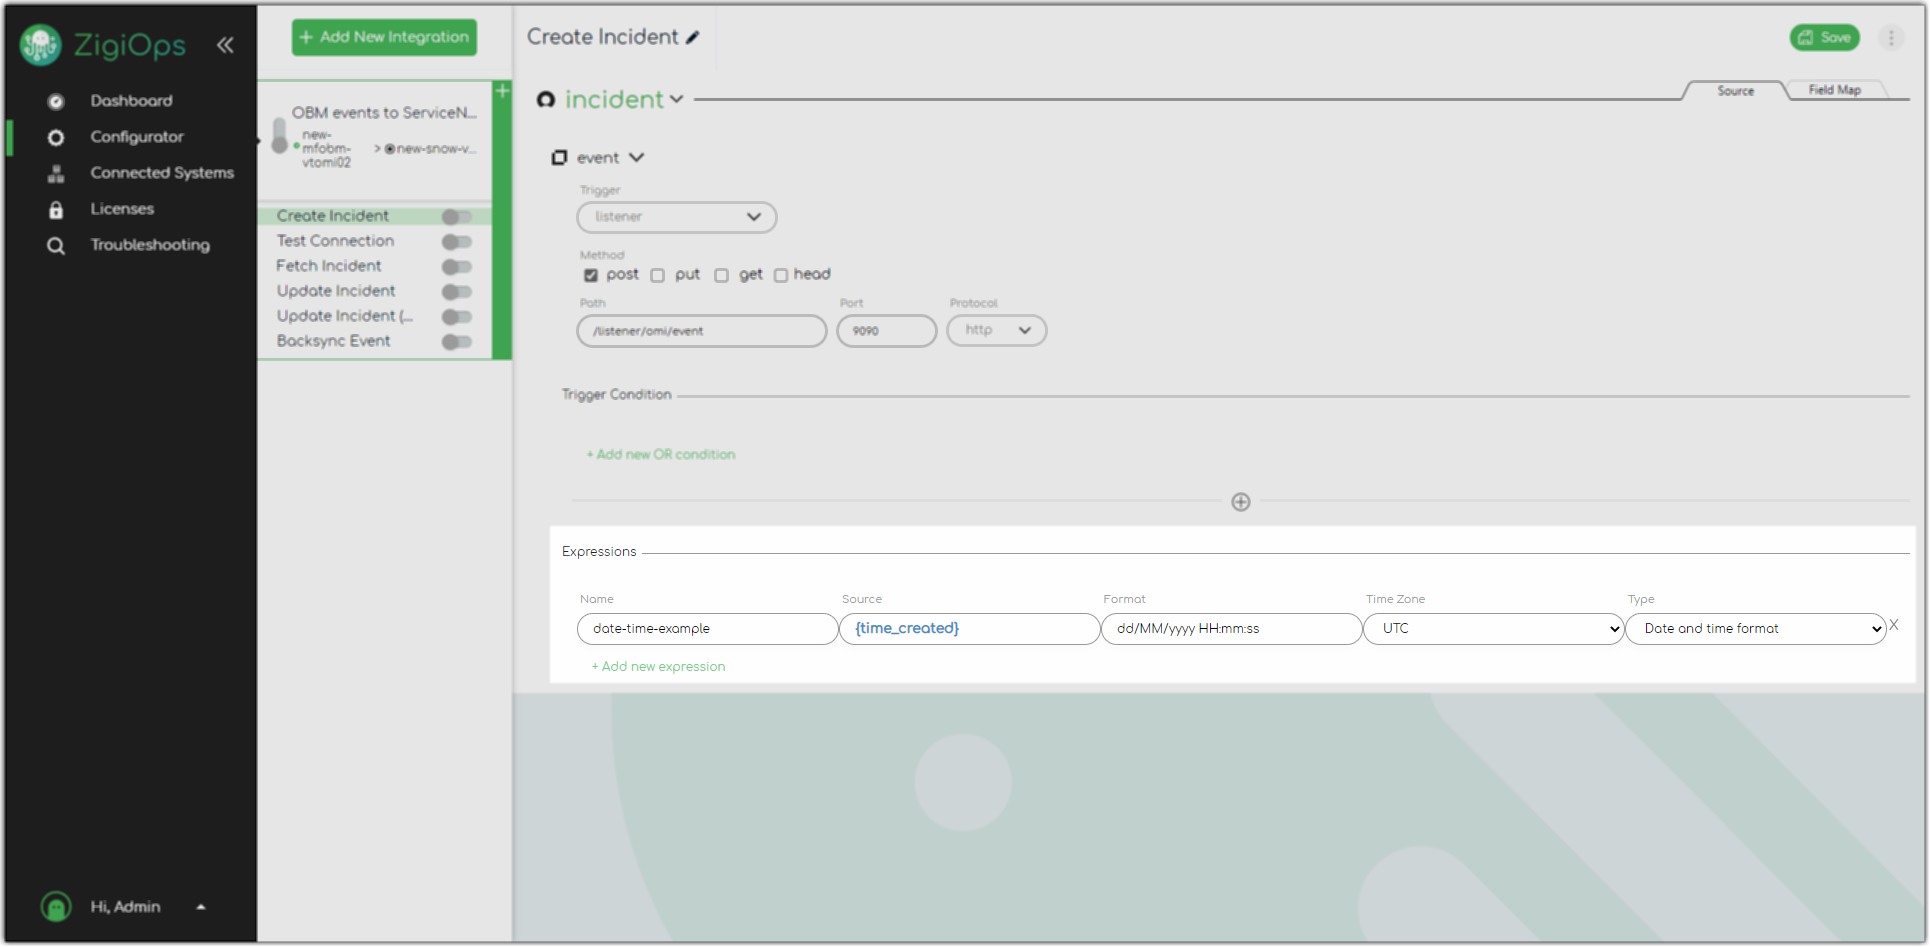This screenshot has width=1930, height=947.
Task: Remove the expression with the X icon
Action: pyautogui.click(x=1893, y=625)
